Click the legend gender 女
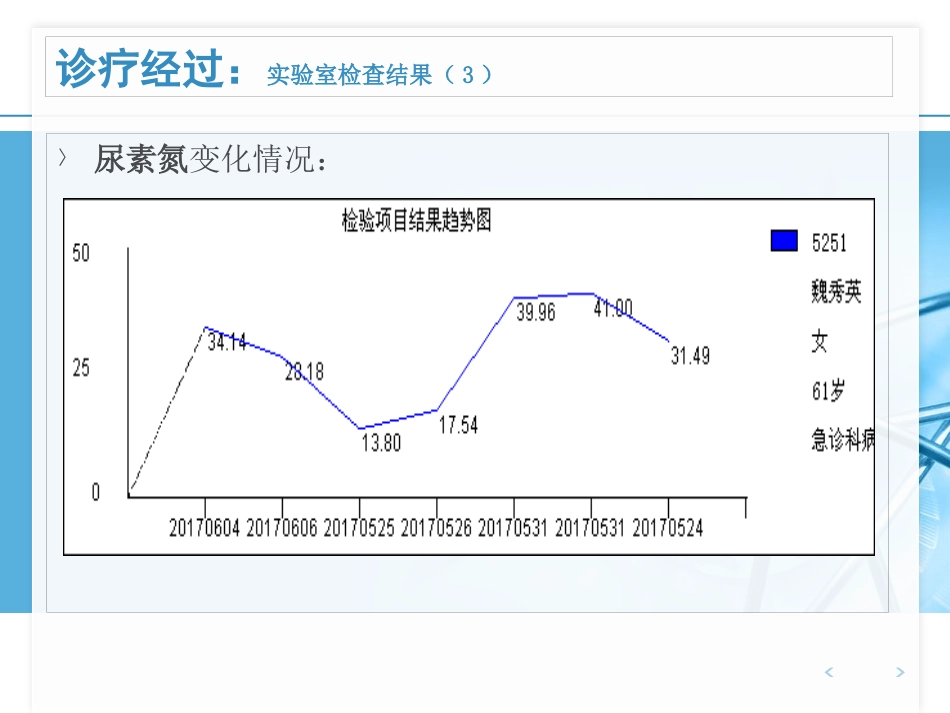Viewport: 950px width, 713px height. pos(819,341)
